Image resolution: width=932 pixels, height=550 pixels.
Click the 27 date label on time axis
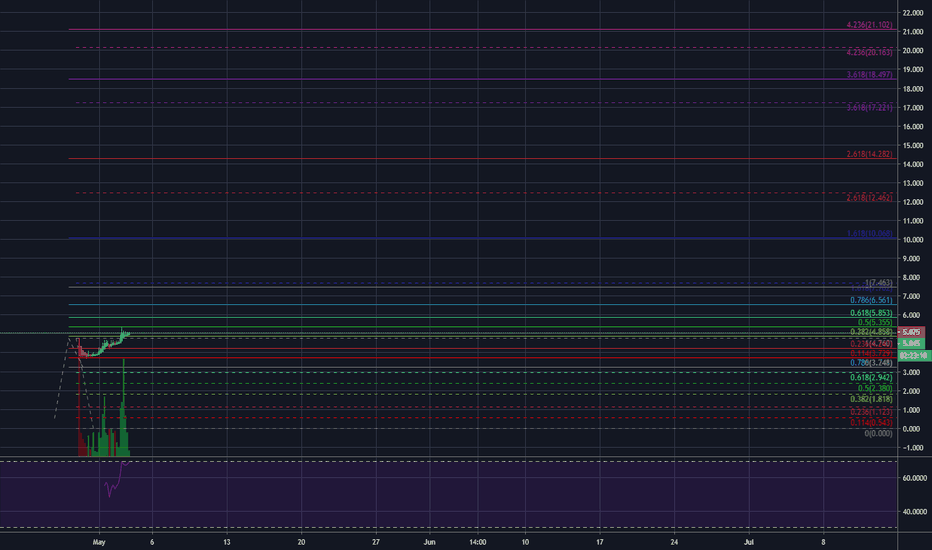[x=376, y=542]
